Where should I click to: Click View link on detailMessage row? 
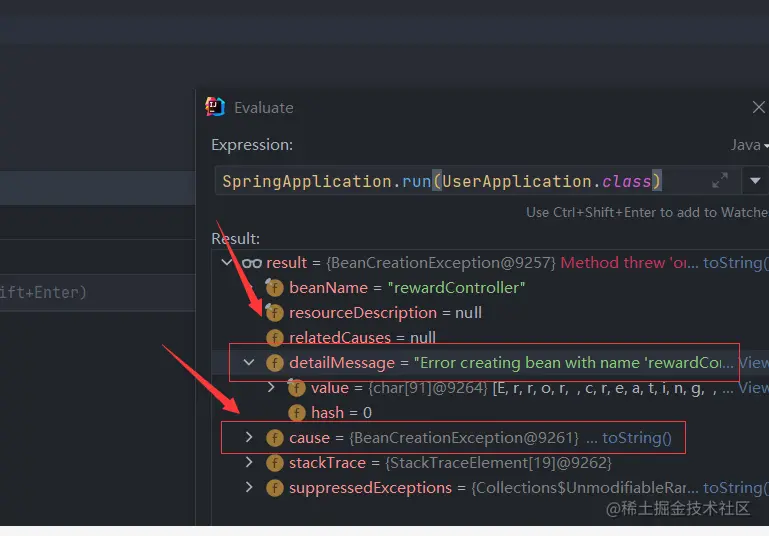pos(754,363)
